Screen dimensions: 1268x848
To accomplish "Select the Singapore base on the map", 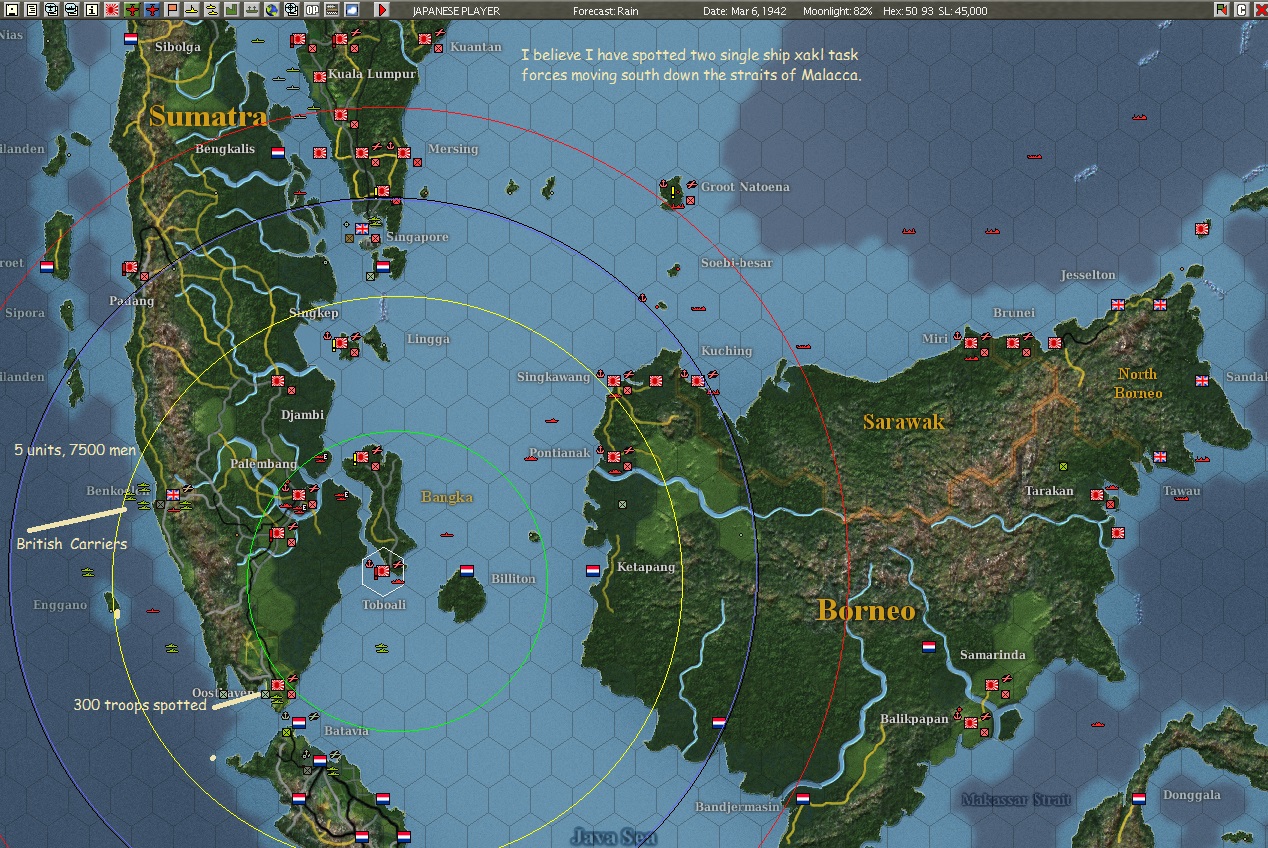I will point(362,229).
